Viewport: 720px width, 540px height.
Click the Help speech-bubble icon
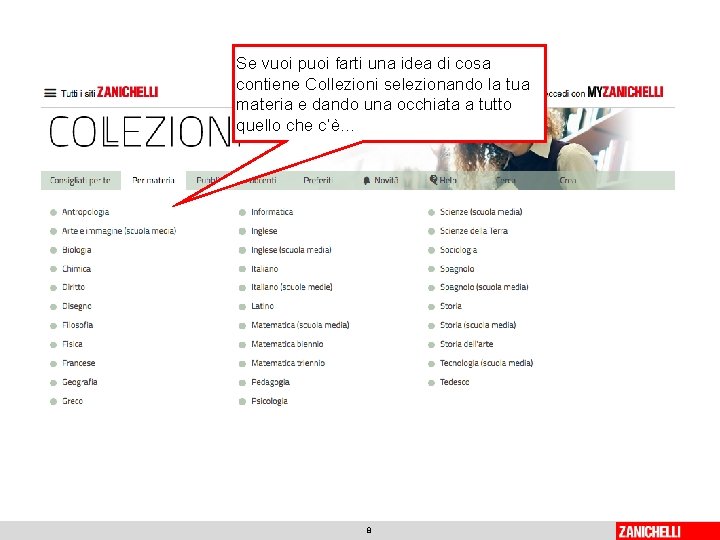[433, 180]
